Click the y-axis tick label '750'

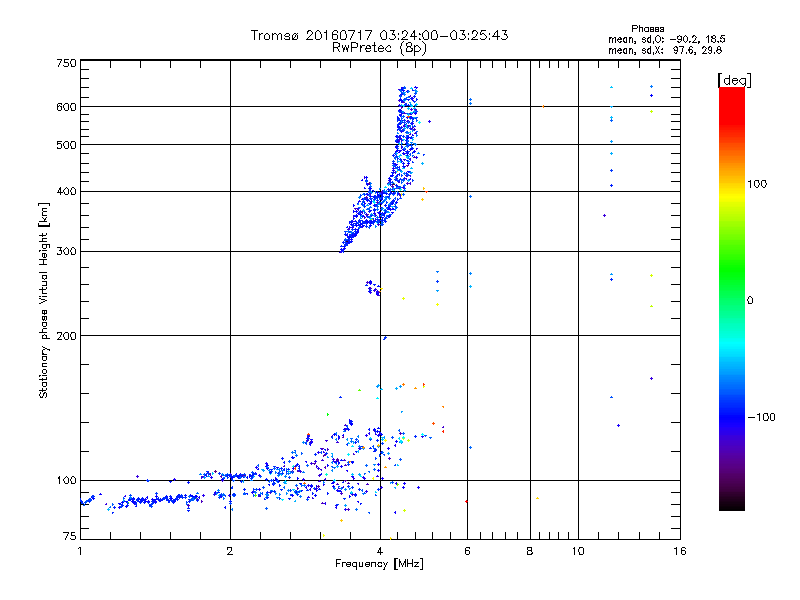coord(66,63)
